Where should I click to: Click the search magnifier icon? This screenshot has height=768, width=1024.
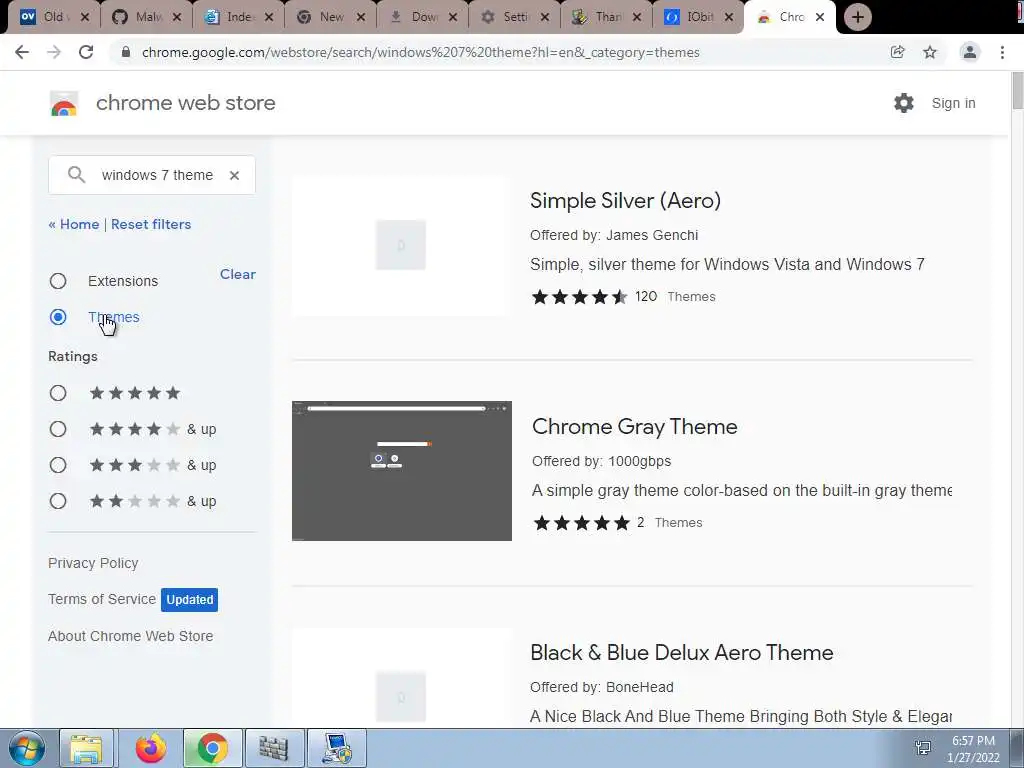point(76,175)
